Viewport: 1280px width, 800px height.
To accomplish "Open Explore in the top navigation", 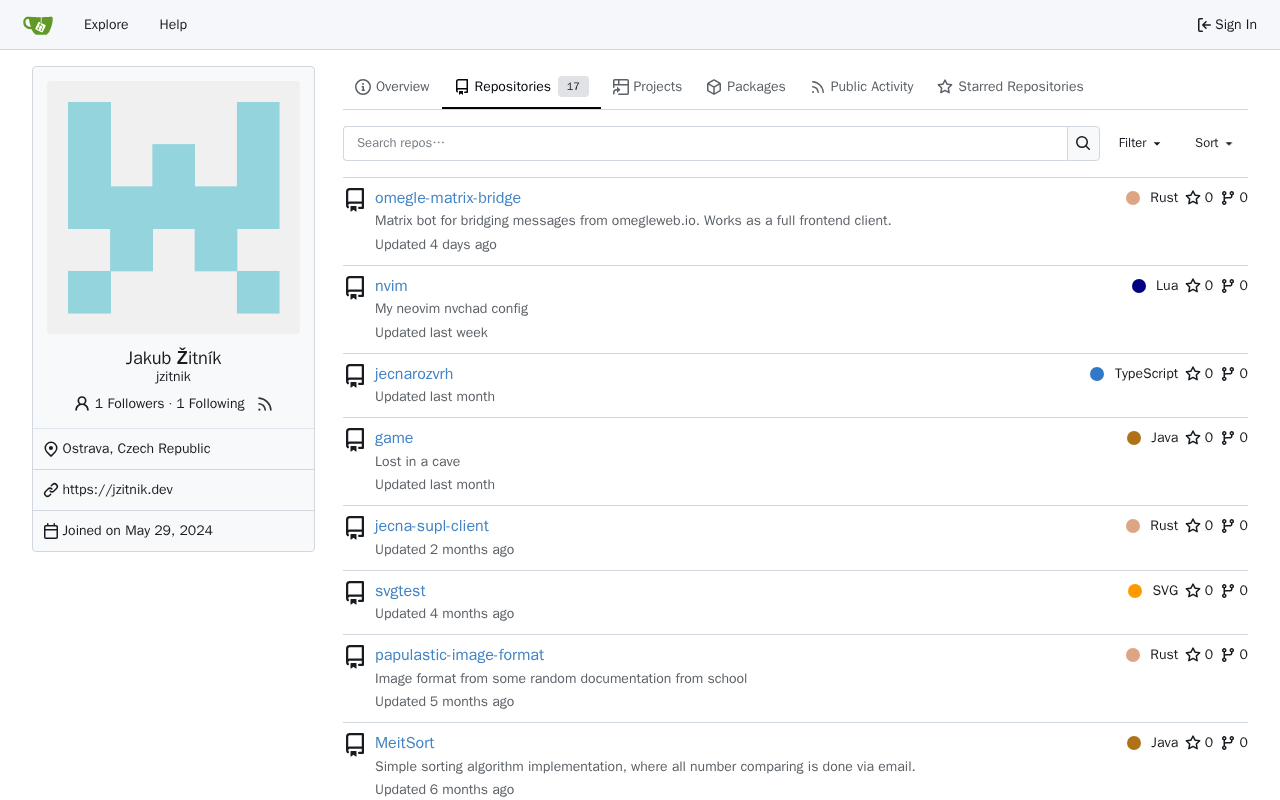I will coord(106,25).
